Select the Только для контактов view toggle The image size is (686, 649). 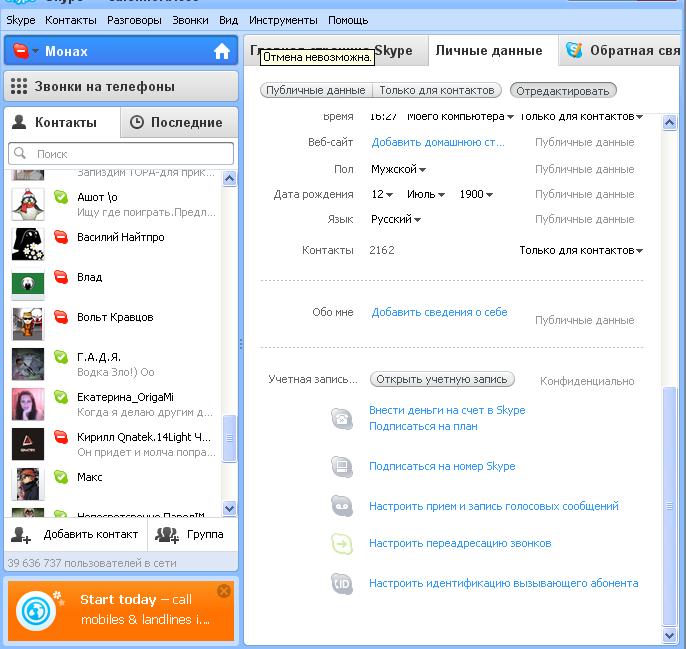[x=437, y=90]
